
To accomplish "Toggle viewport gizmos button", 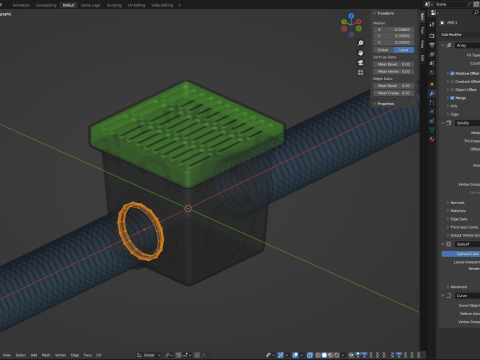I will pyautogui.click(x=281, y=355).
